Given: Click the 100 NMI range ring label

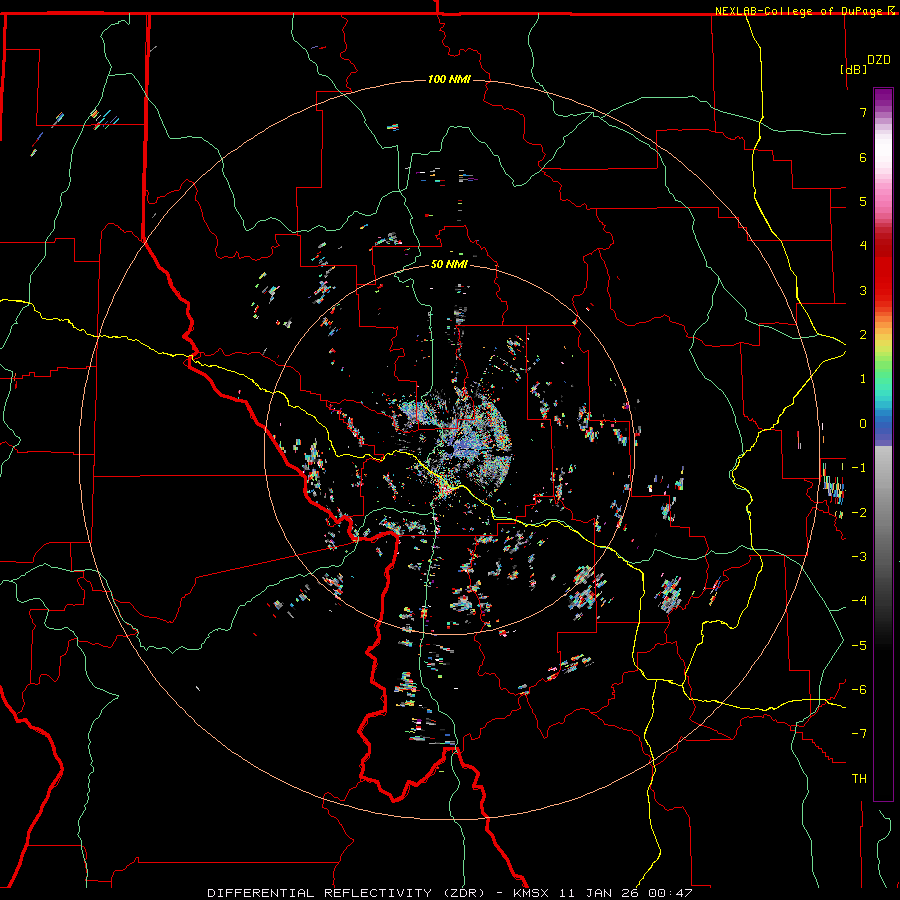Looking at the screenshot, I should coord(449,79).
